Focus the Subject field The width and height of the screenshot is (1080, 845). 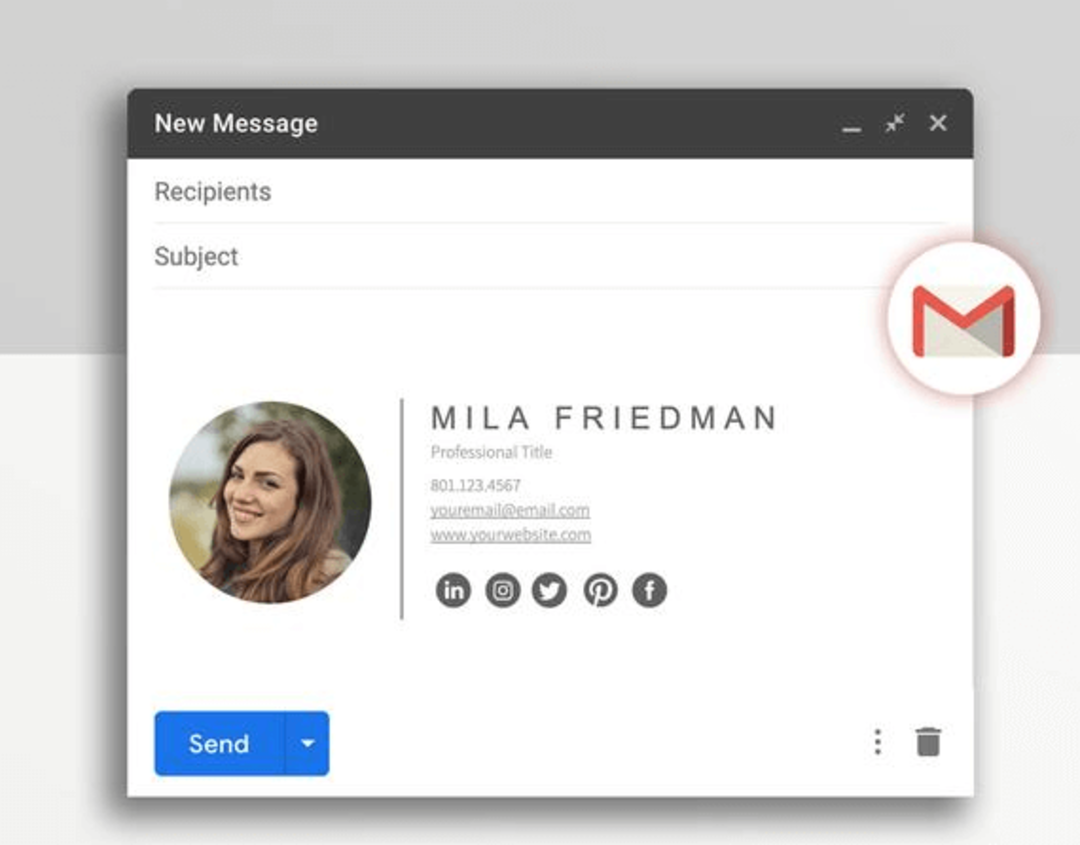tap(550, 256)
